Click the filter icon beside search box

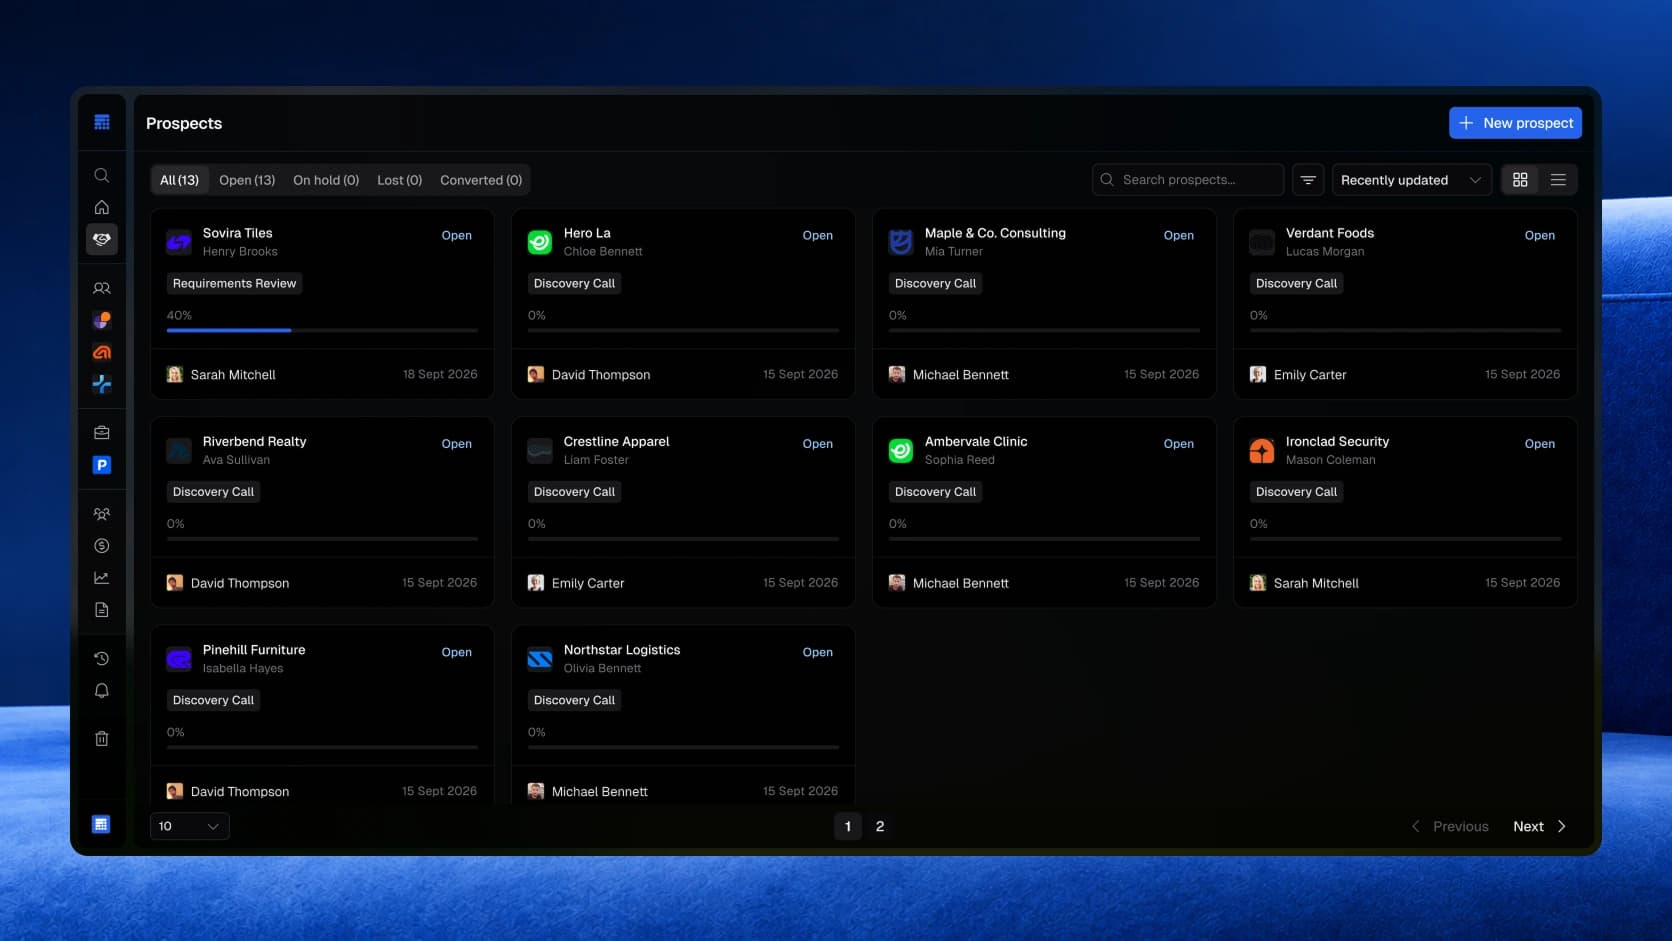point(1308,180)
